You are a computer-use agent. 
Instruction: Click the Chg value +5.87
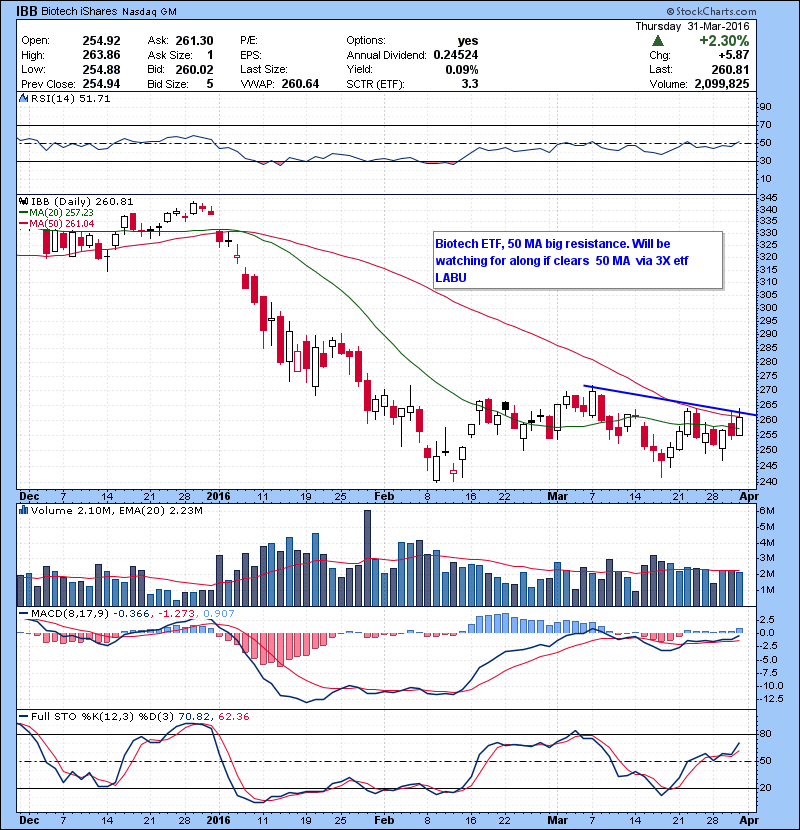734,55
